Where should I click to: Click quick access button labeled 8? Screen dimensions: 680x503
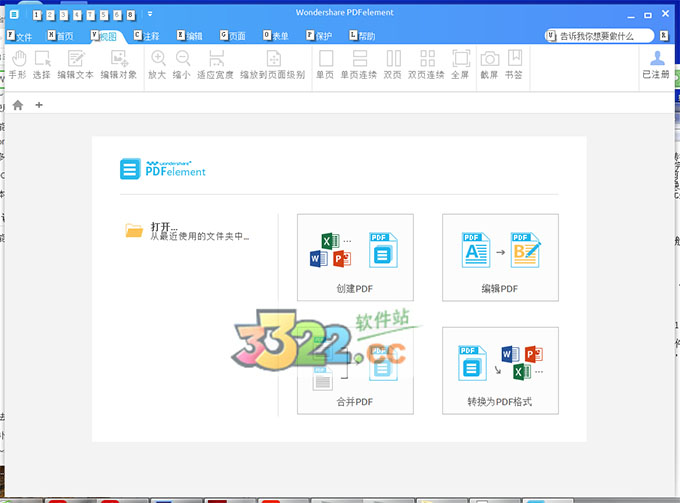click(x=131, y=16)
